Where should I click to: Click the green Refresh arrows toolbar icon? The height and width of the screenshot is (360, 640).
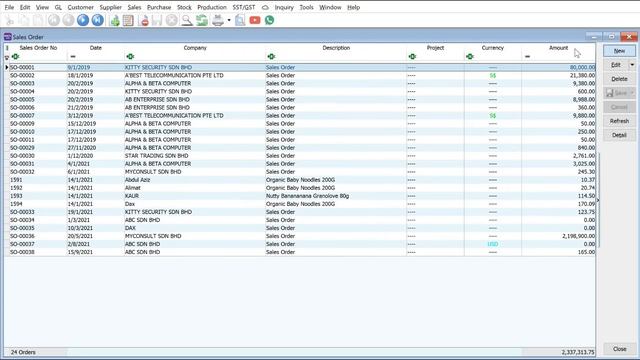point(202,20)
